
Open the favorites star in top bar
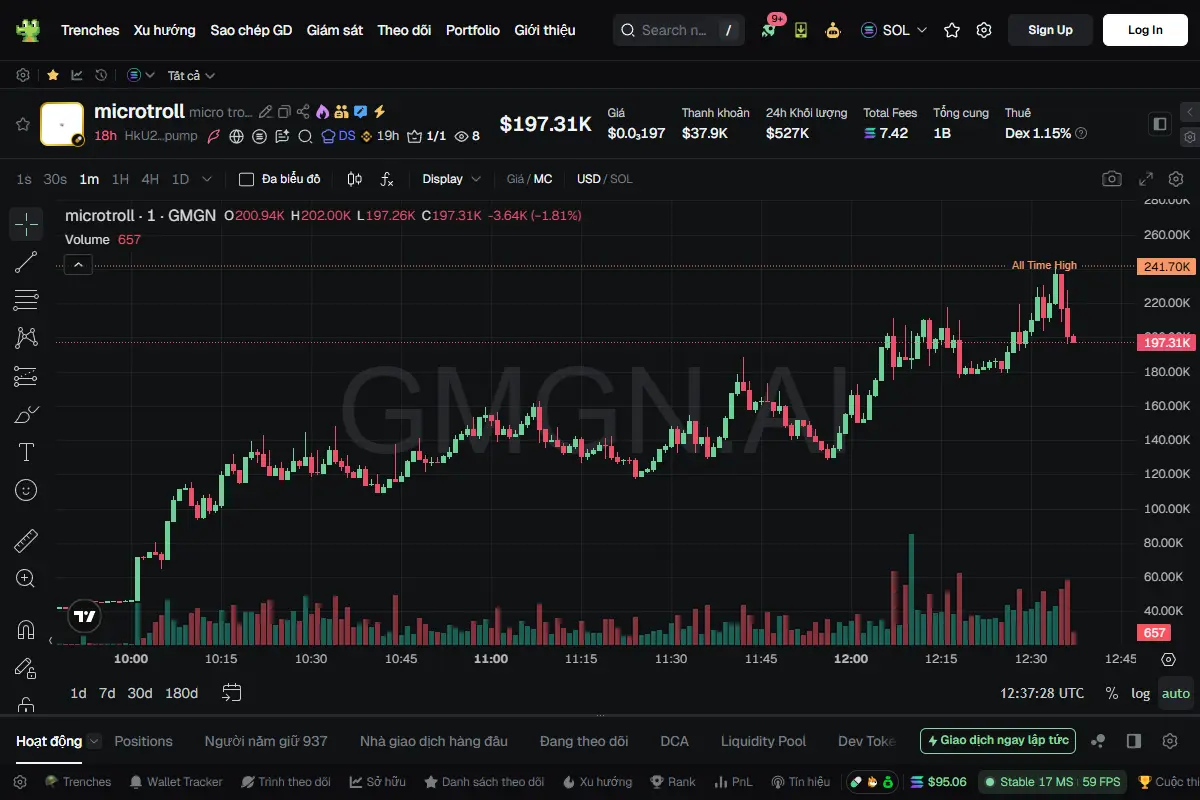[x=952, y=30]
